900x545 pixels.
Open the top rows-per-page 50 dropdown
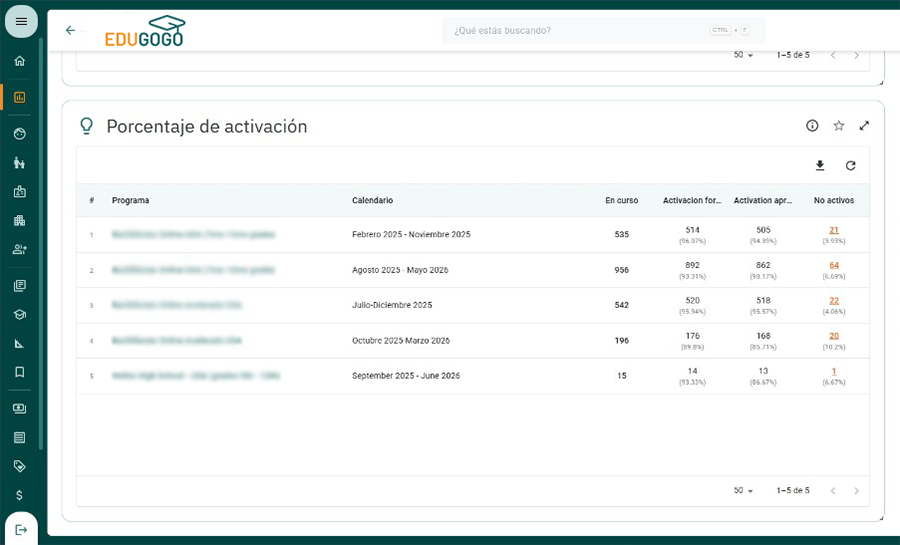click(x=743, y=55)
